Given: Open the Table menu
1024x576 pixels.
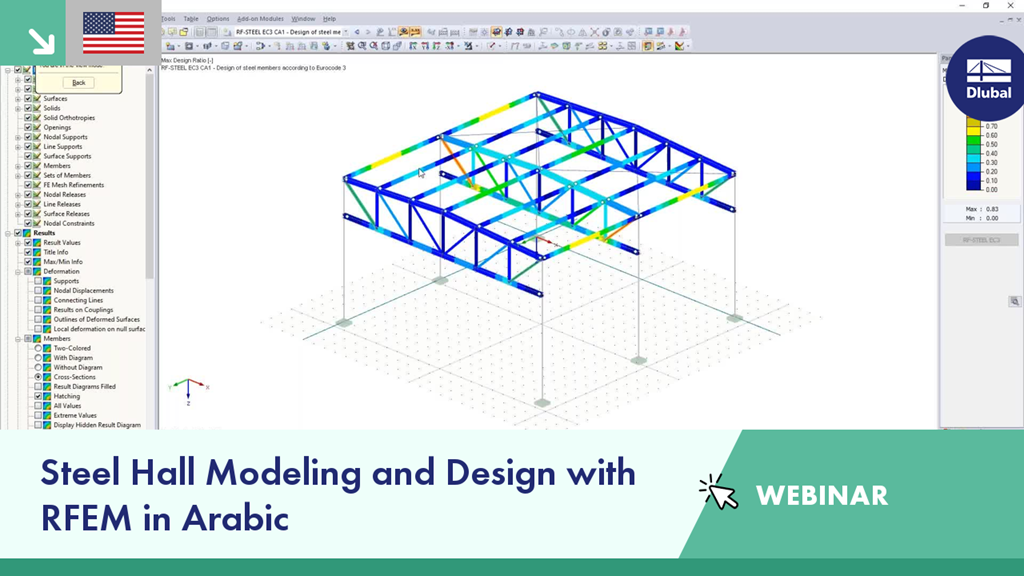Looking at the screenshot, I should (191, 19).
